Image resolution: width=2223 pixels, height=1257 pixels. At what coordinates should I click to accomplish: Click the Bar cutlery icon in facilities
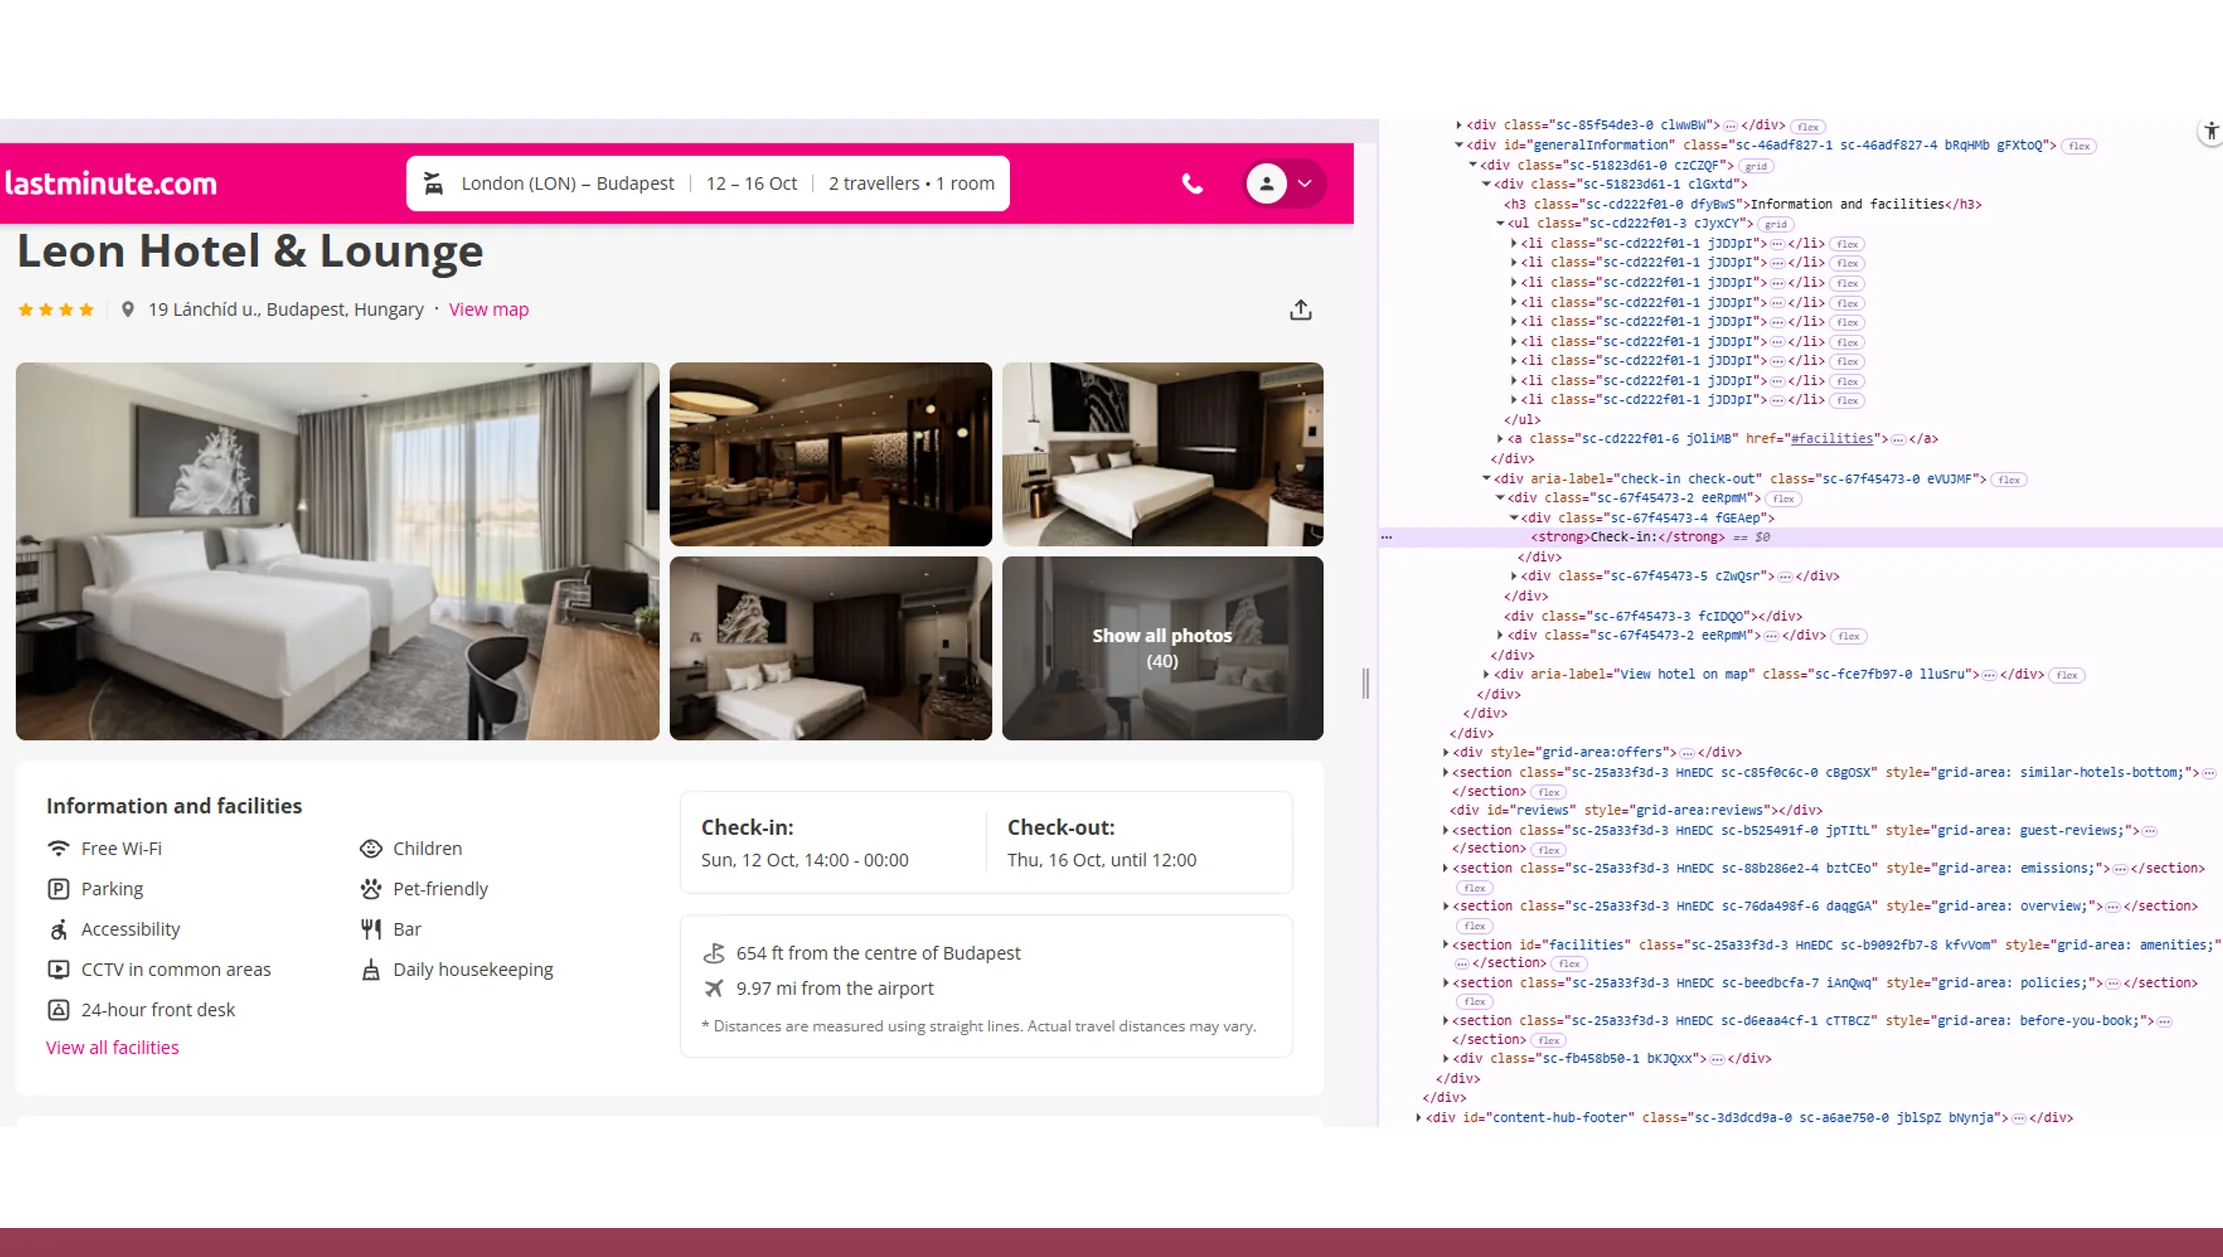click(x=371, y=928)
